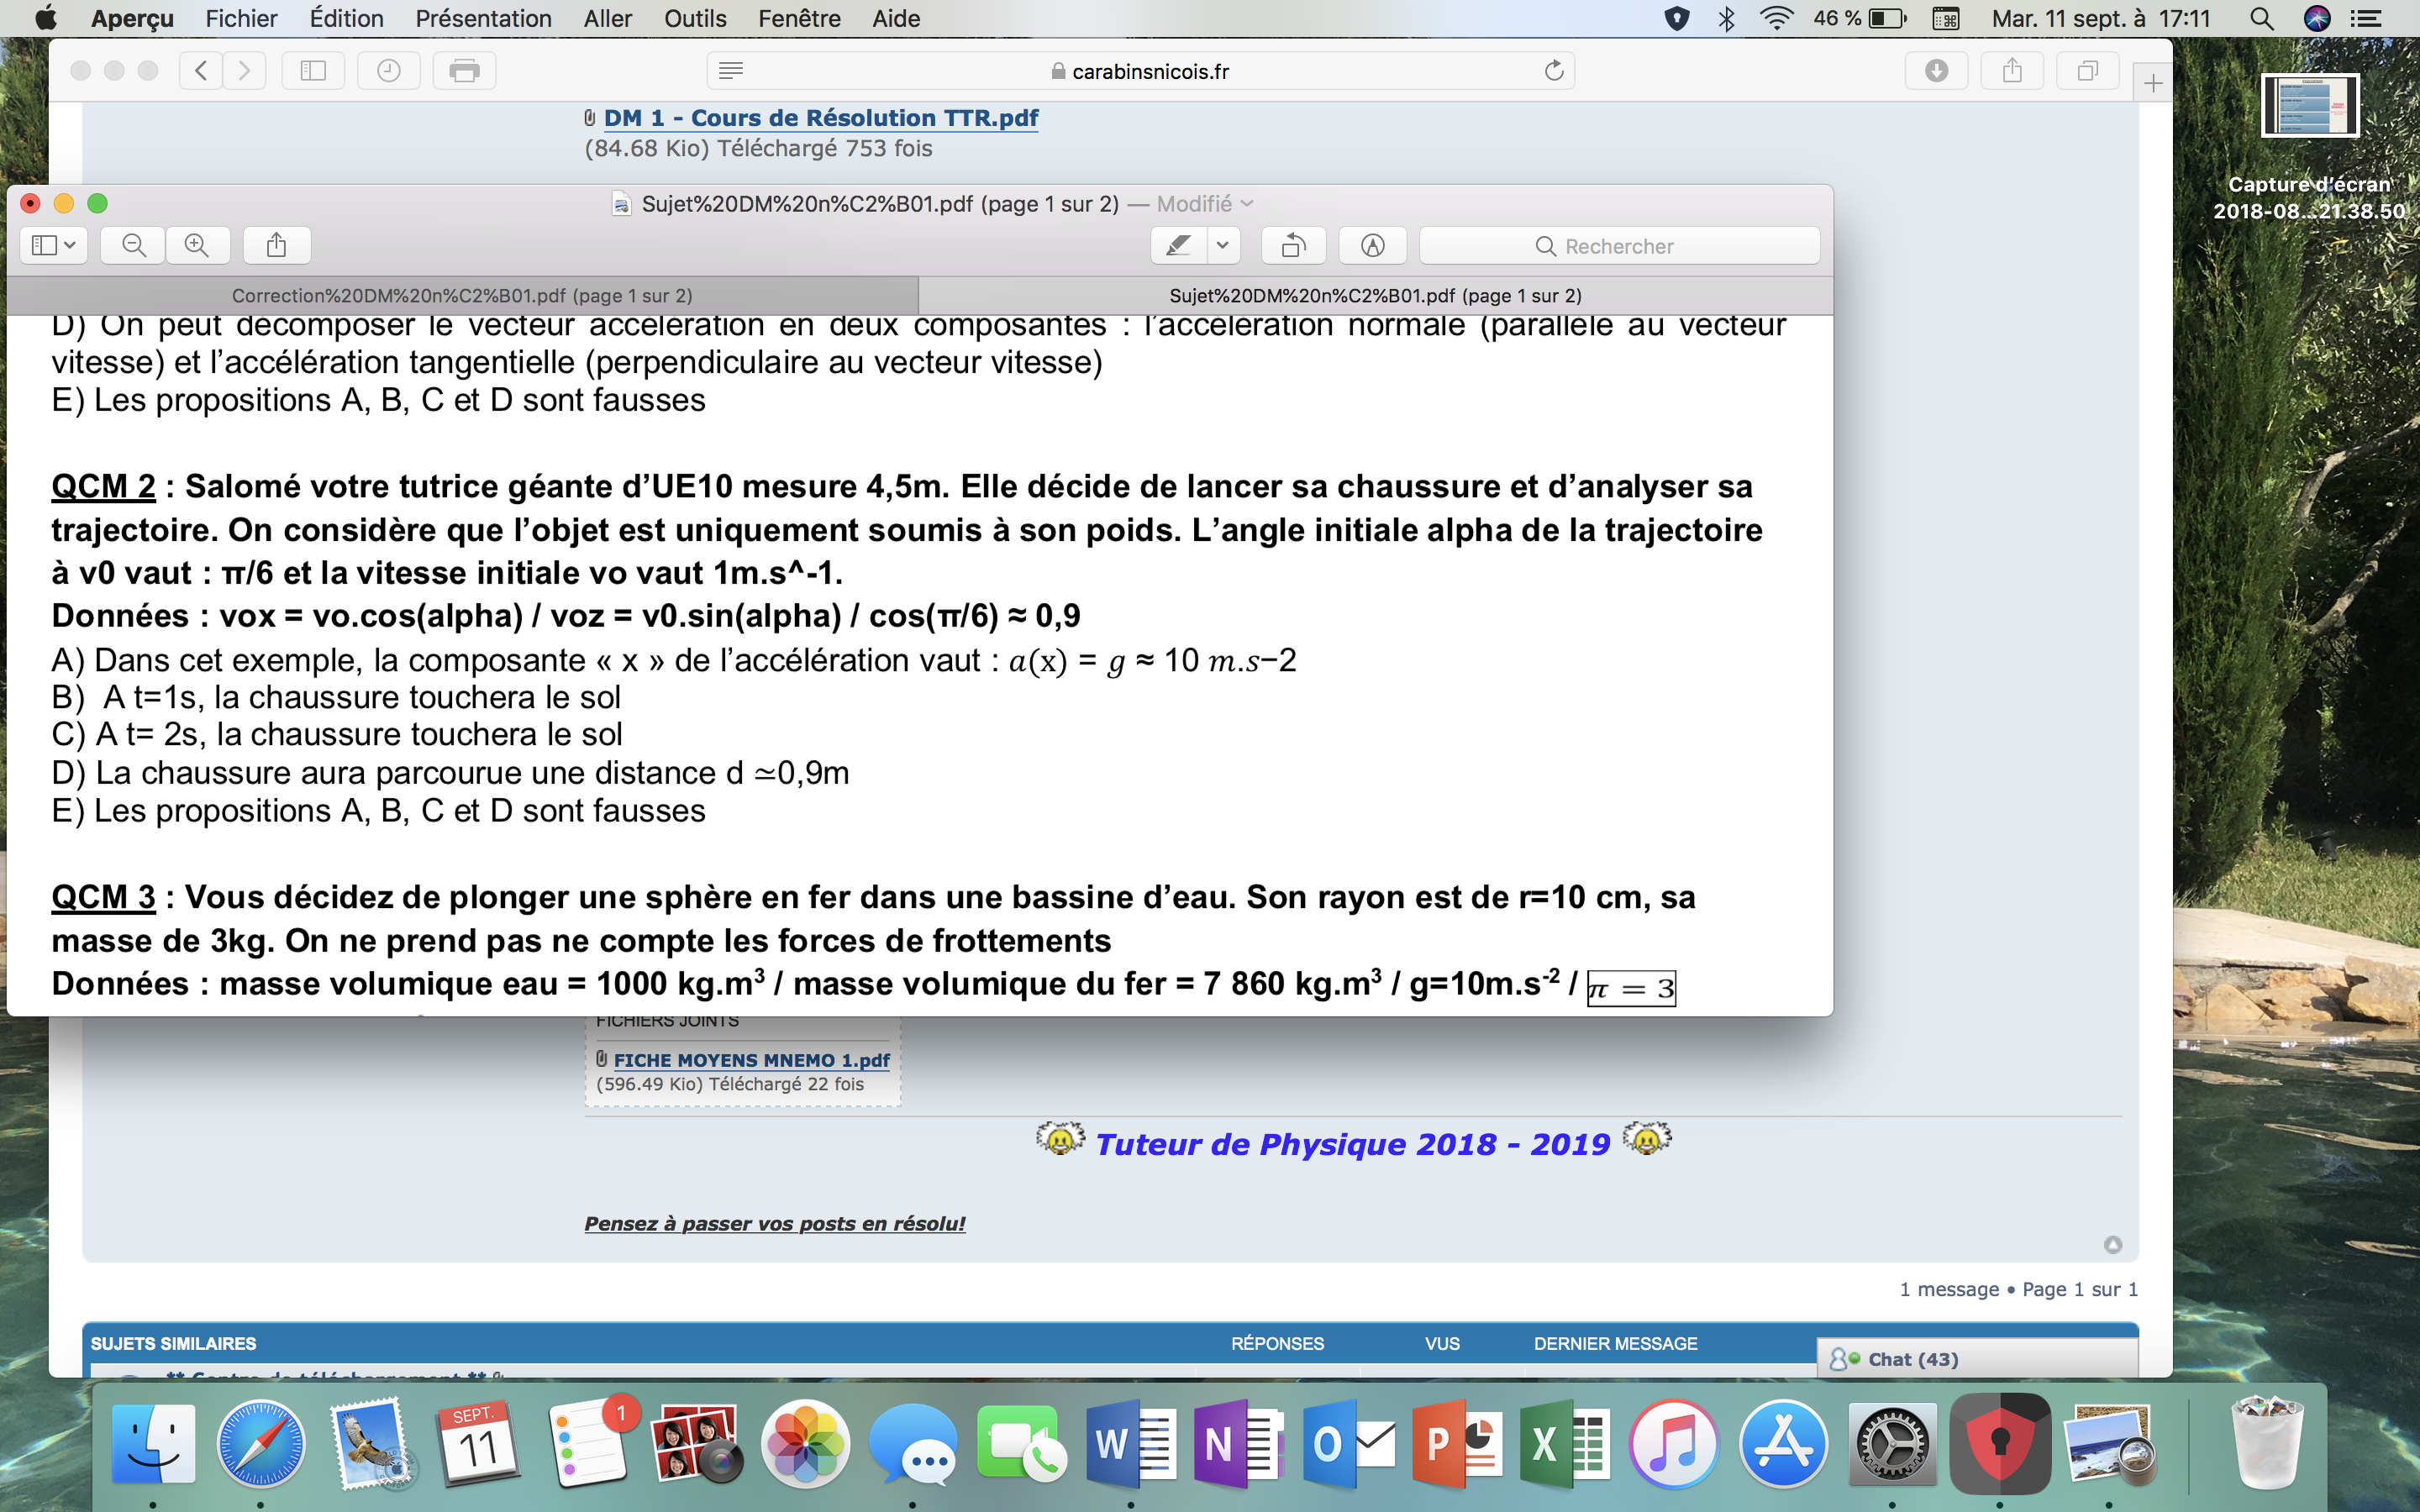
Task: Rotate the page with the rotate icon
Action: [x=1293, y=245]
